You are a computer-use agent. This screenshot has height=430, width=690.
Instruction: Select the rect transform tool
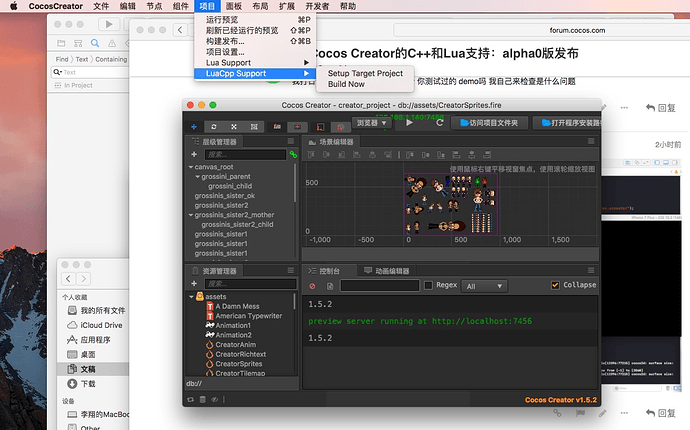(254, 127)
